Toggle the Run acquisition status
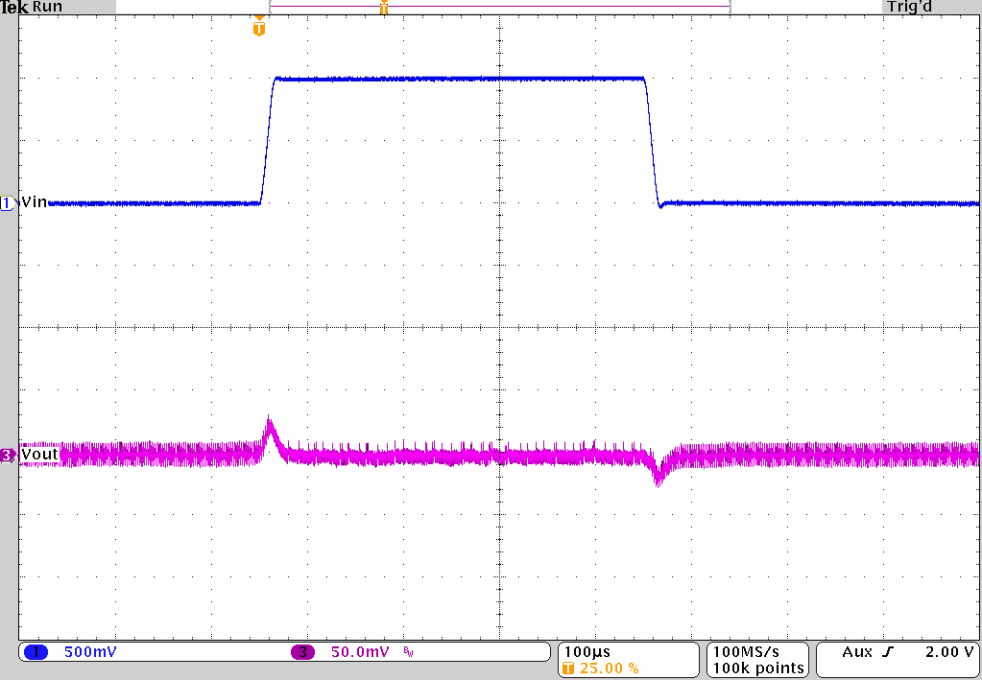 (x=46, y=7)
